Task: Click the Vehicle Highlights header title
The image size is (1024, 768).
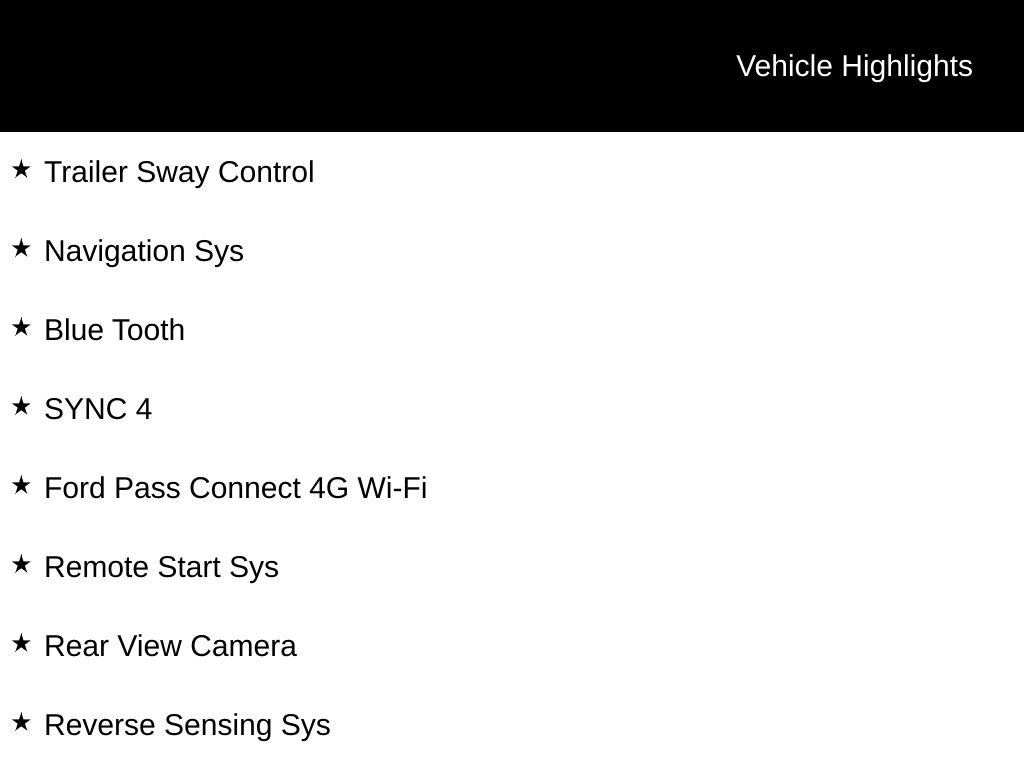Action: click(x=854, y=66)
